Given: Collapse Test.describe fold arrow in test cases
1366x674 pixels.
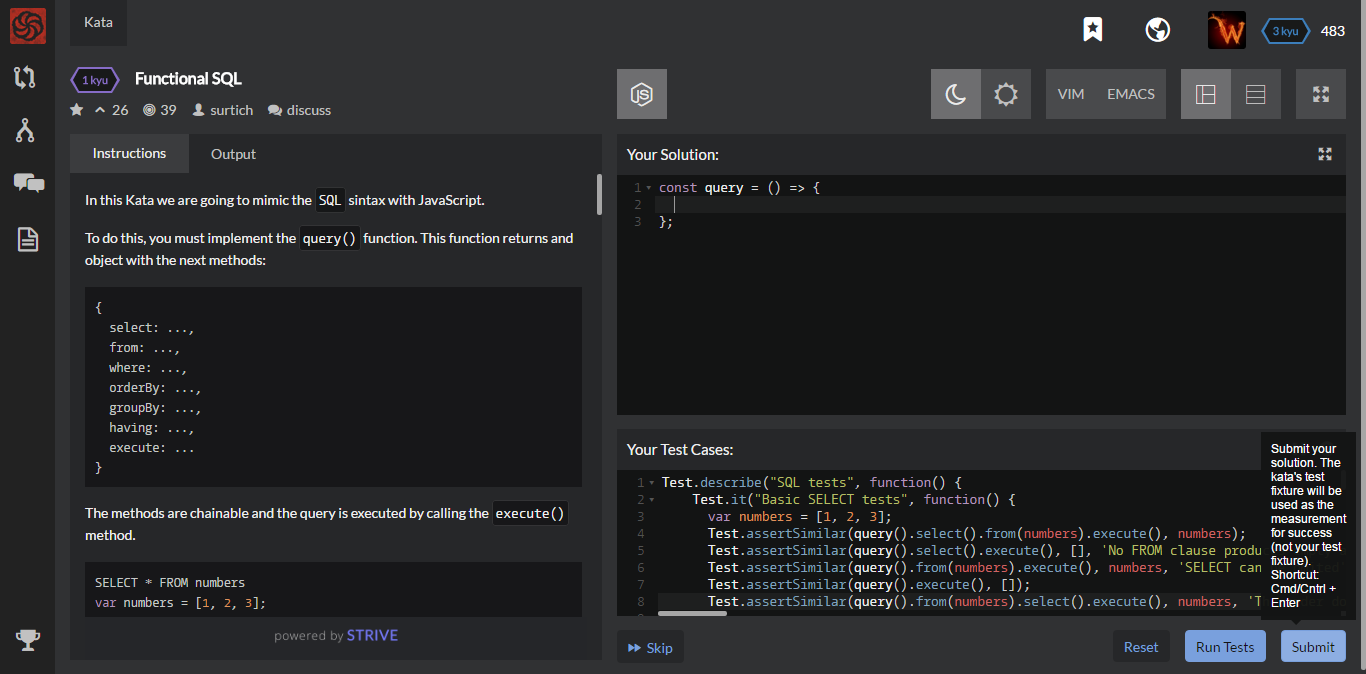Looking at the screenshot, I should click(652, 483).
